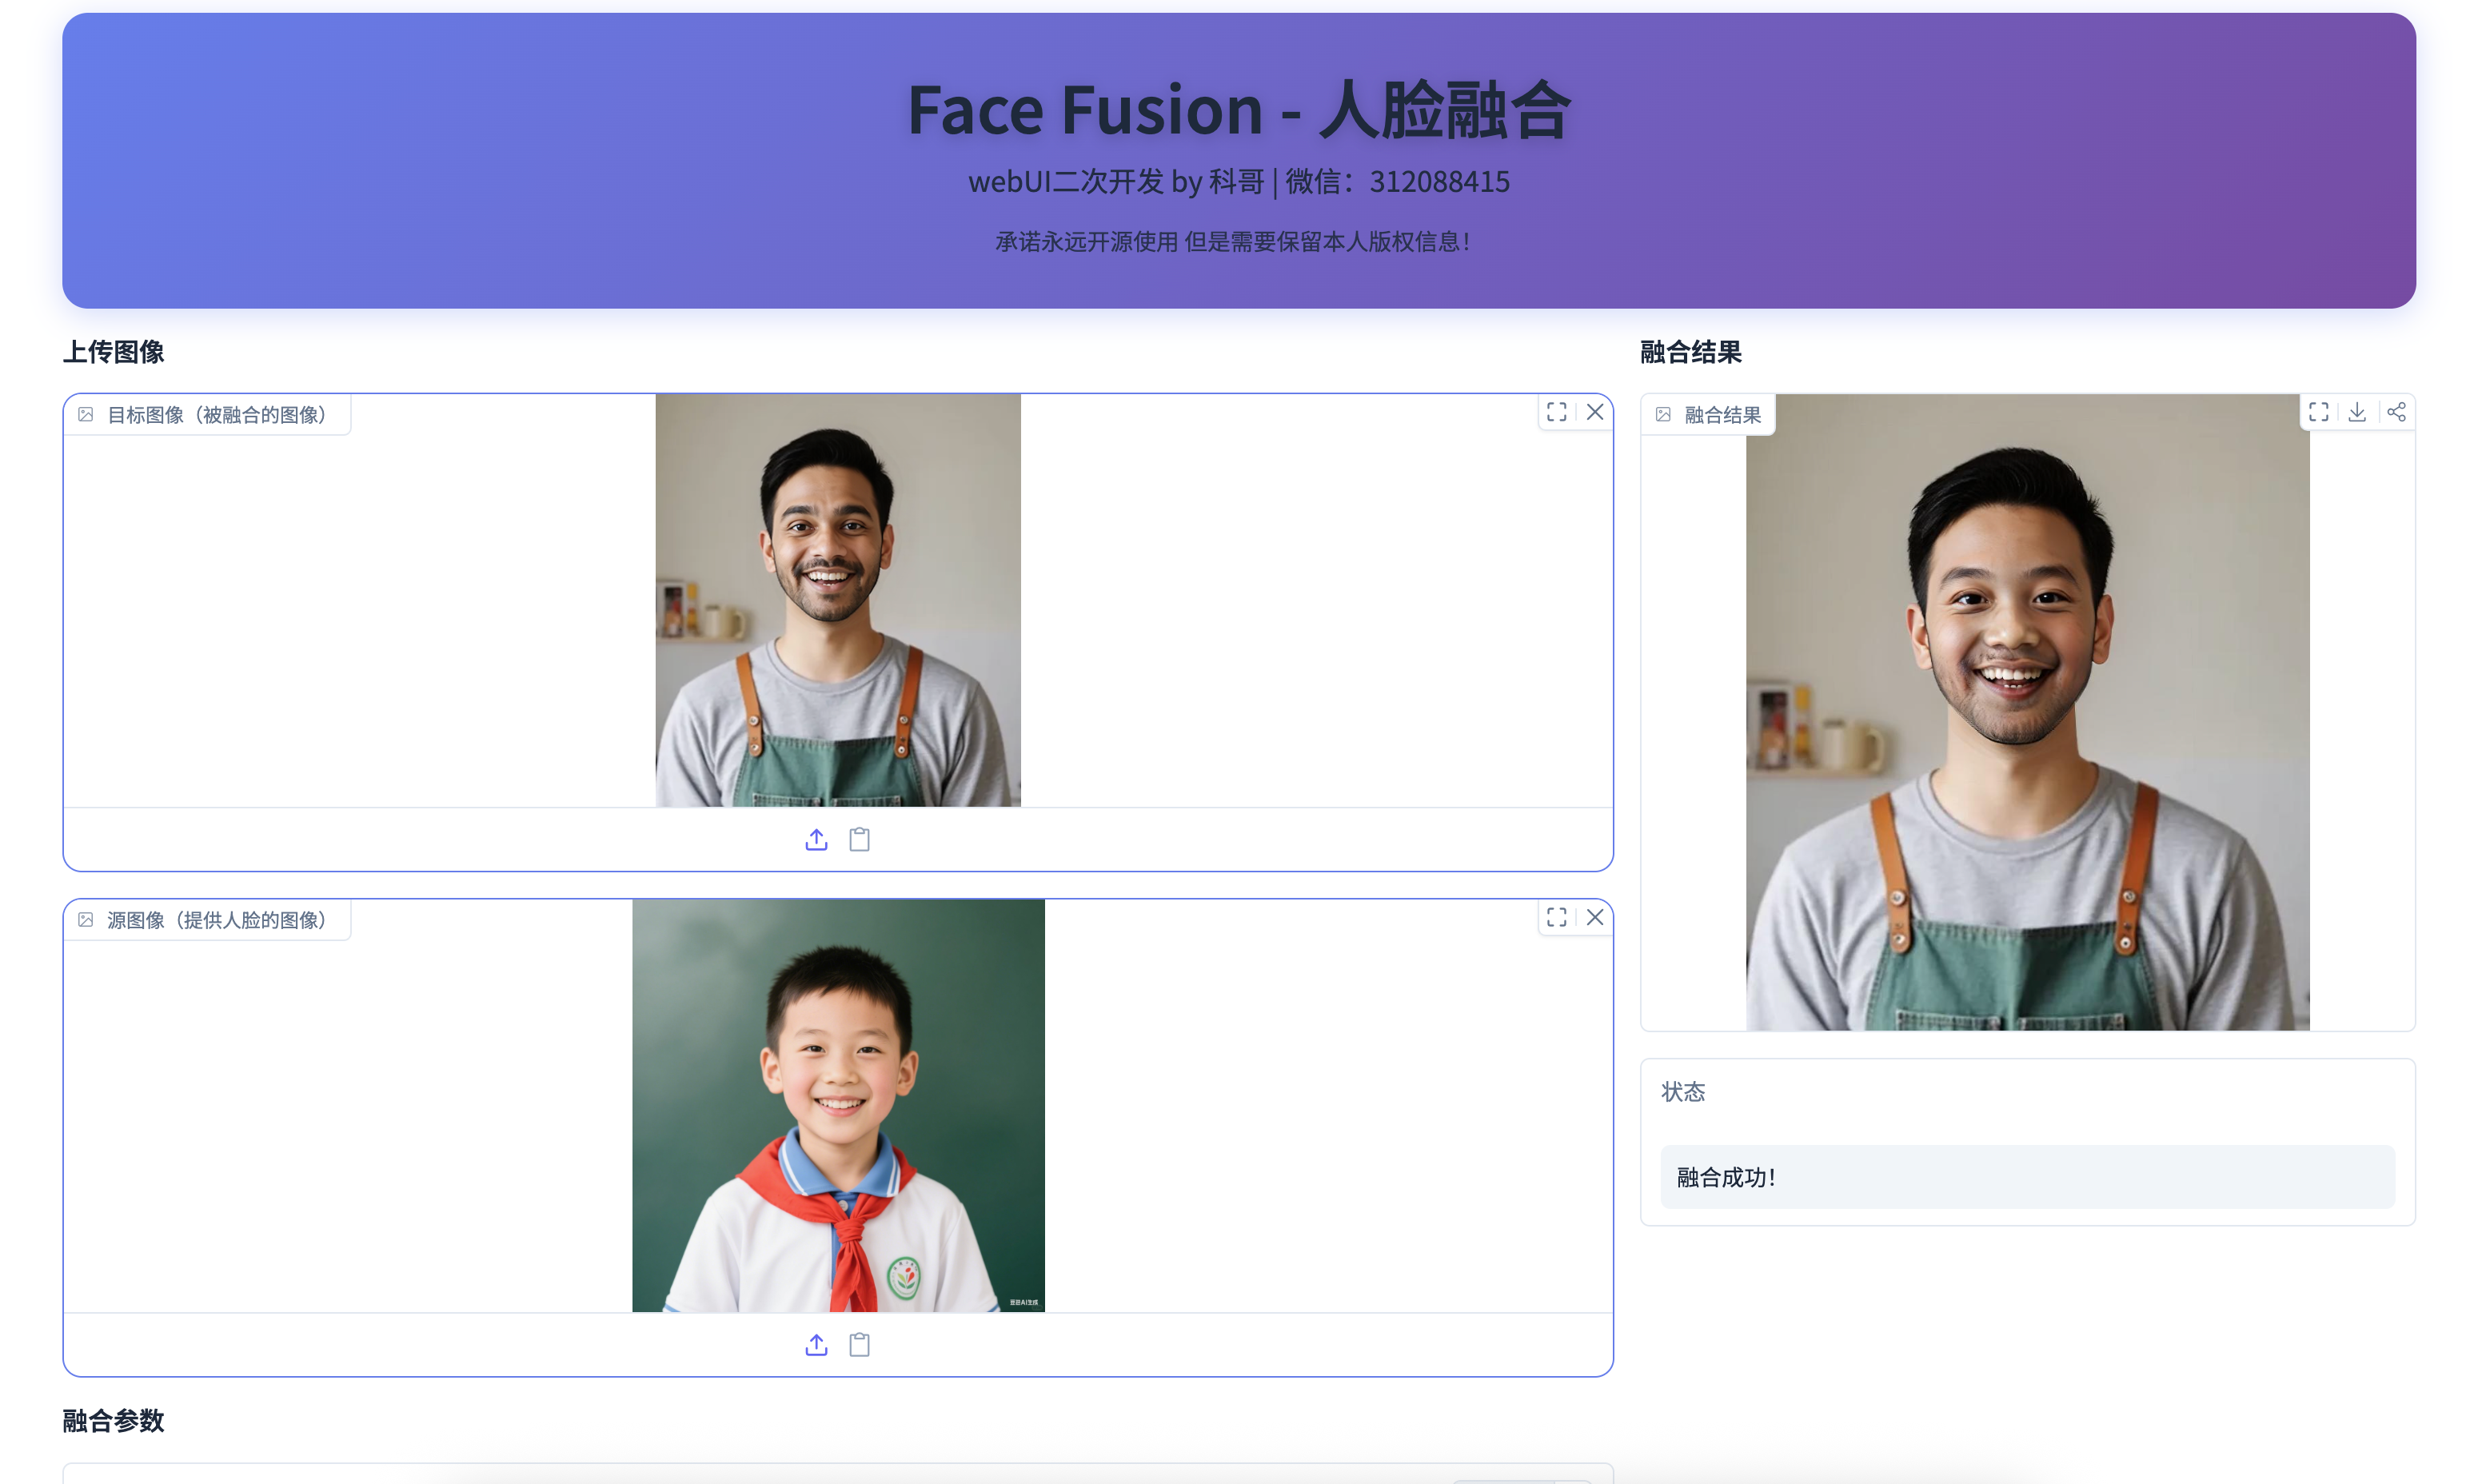Click the 融合参数 section heading
This screenshot has height=1484, width=2482.
(x=112, y=1420)
